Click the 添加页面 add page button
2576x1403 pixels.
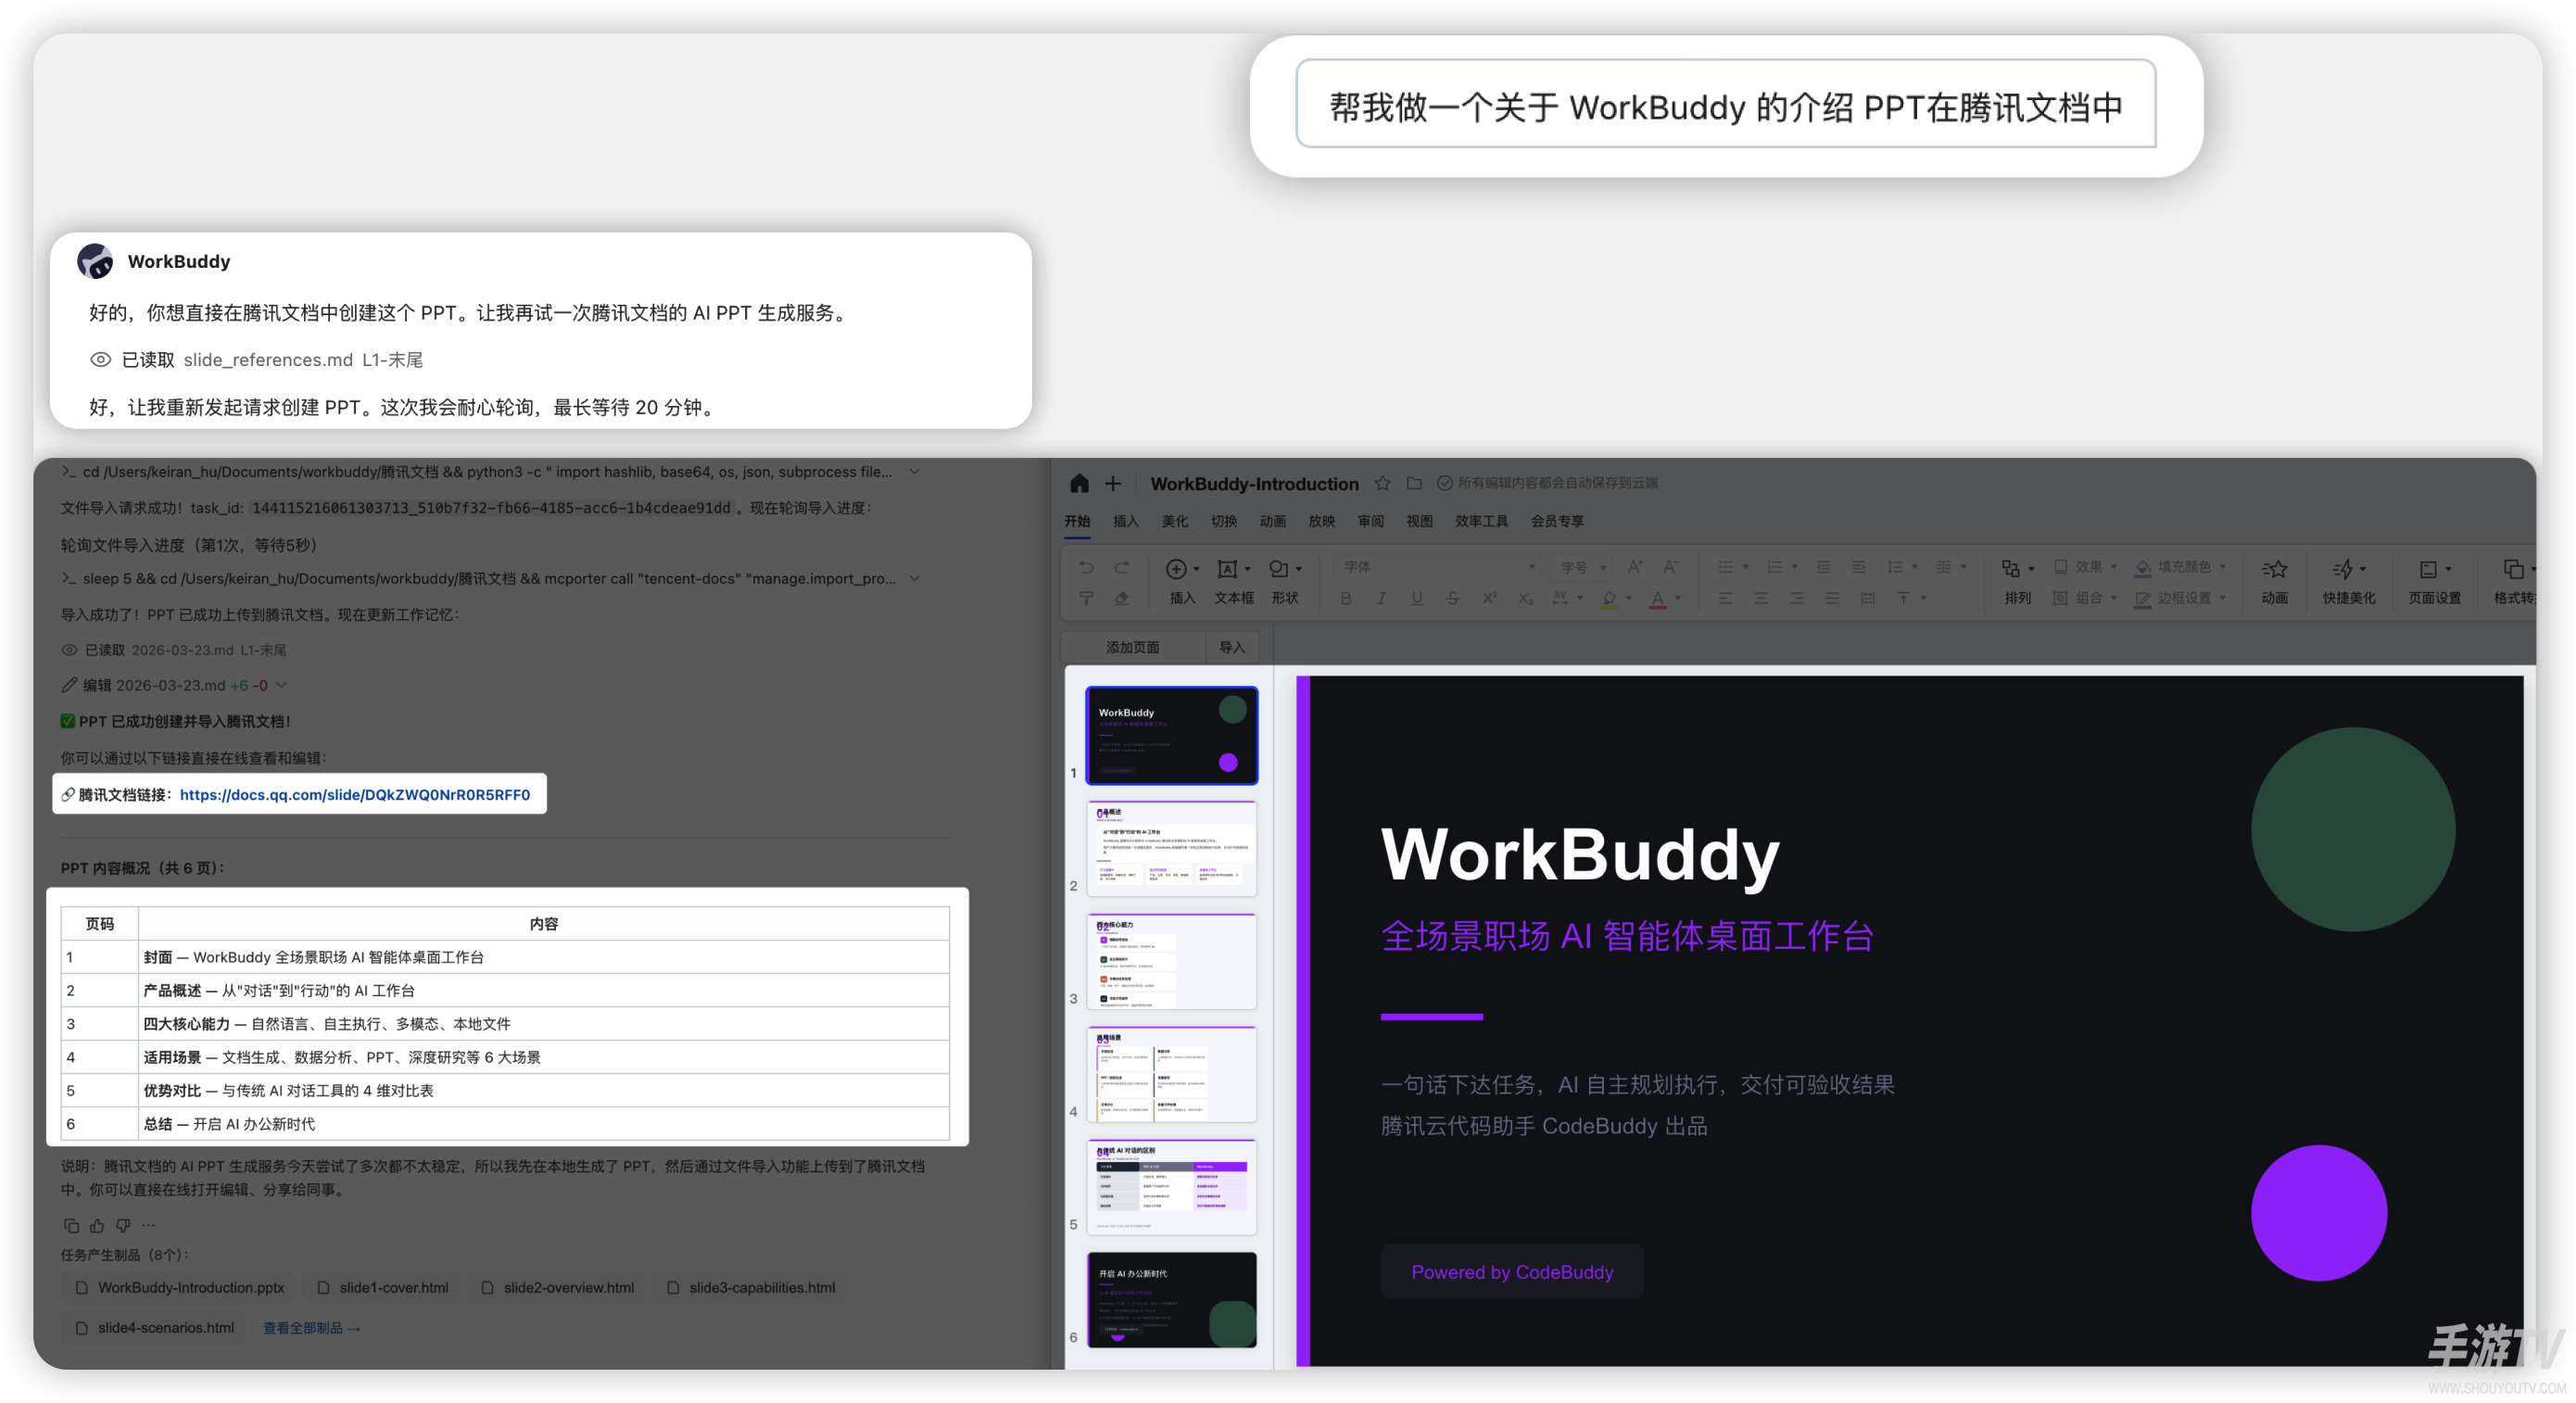[1133, 647]
